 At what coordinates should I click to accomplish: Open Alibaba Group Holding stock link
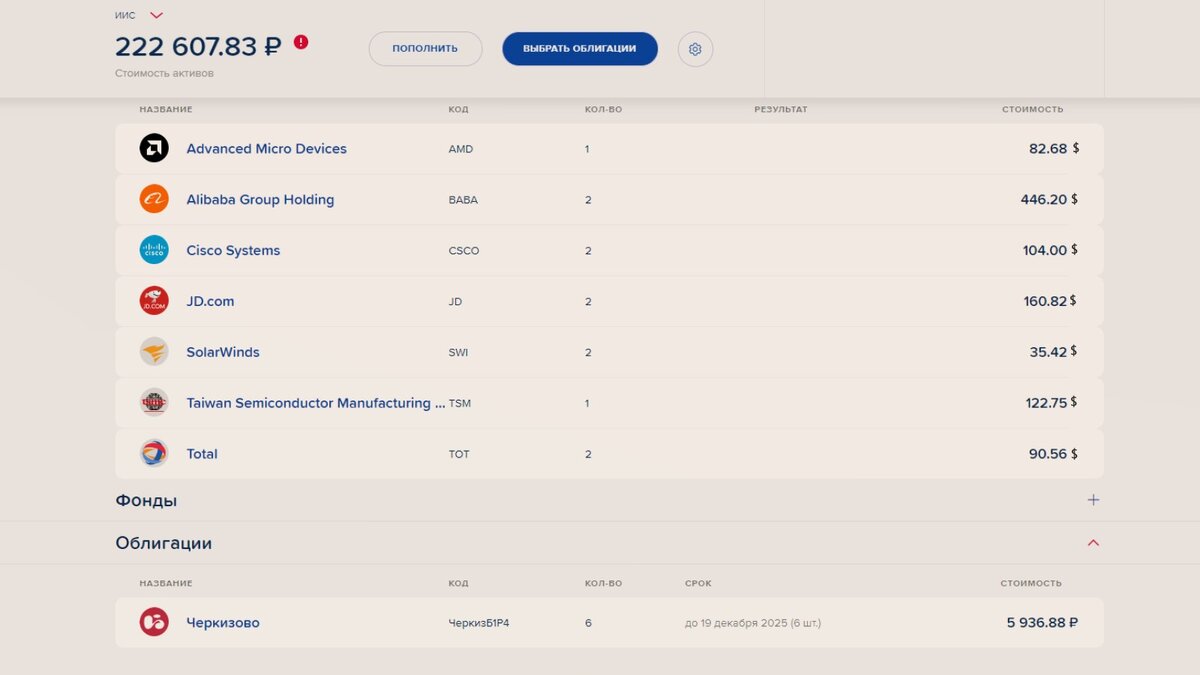click(260, 200)
